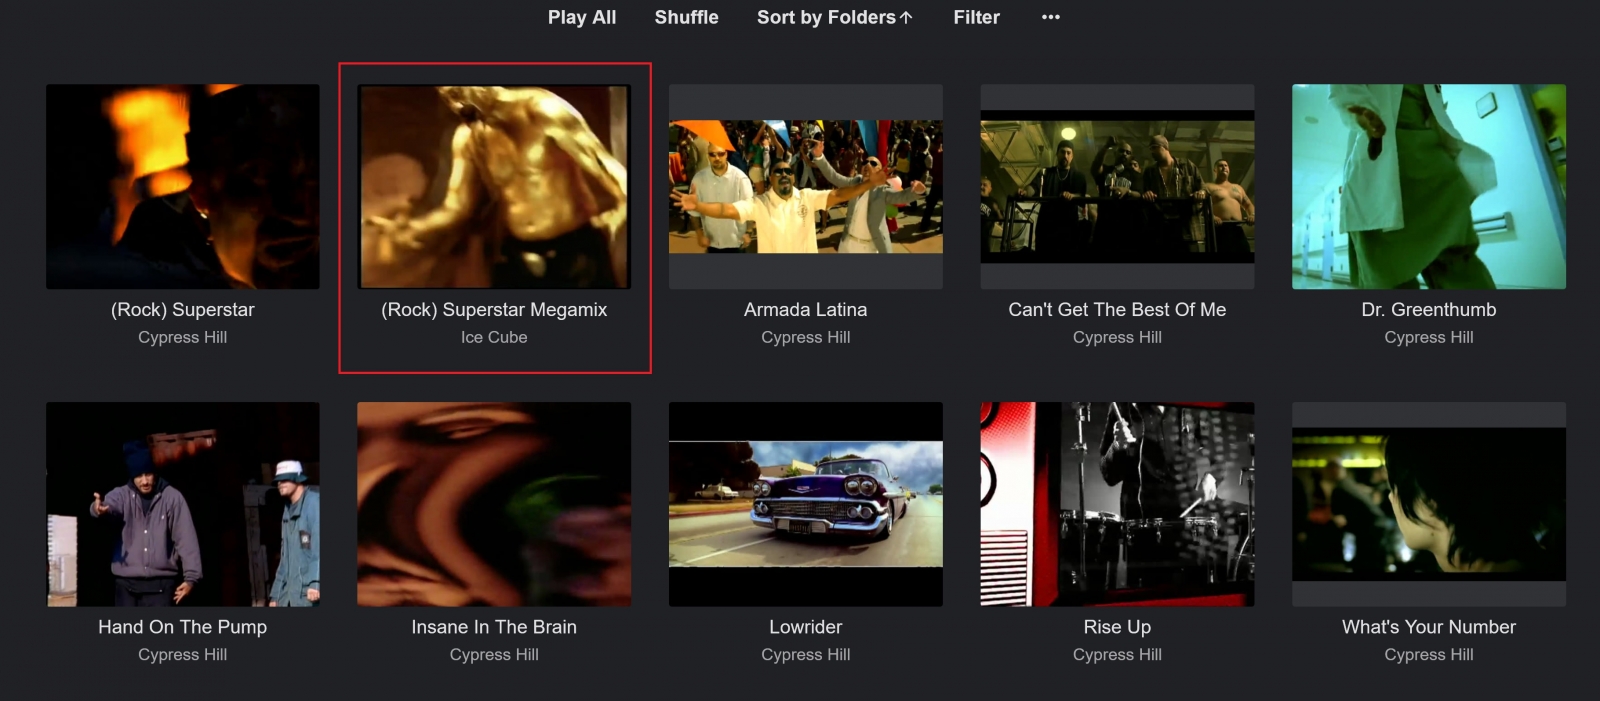This screenshot has height=701, width=1600.
Task: Open the Dr. Greenthumb video thumbnail
Action: (x=1429, y=187)
